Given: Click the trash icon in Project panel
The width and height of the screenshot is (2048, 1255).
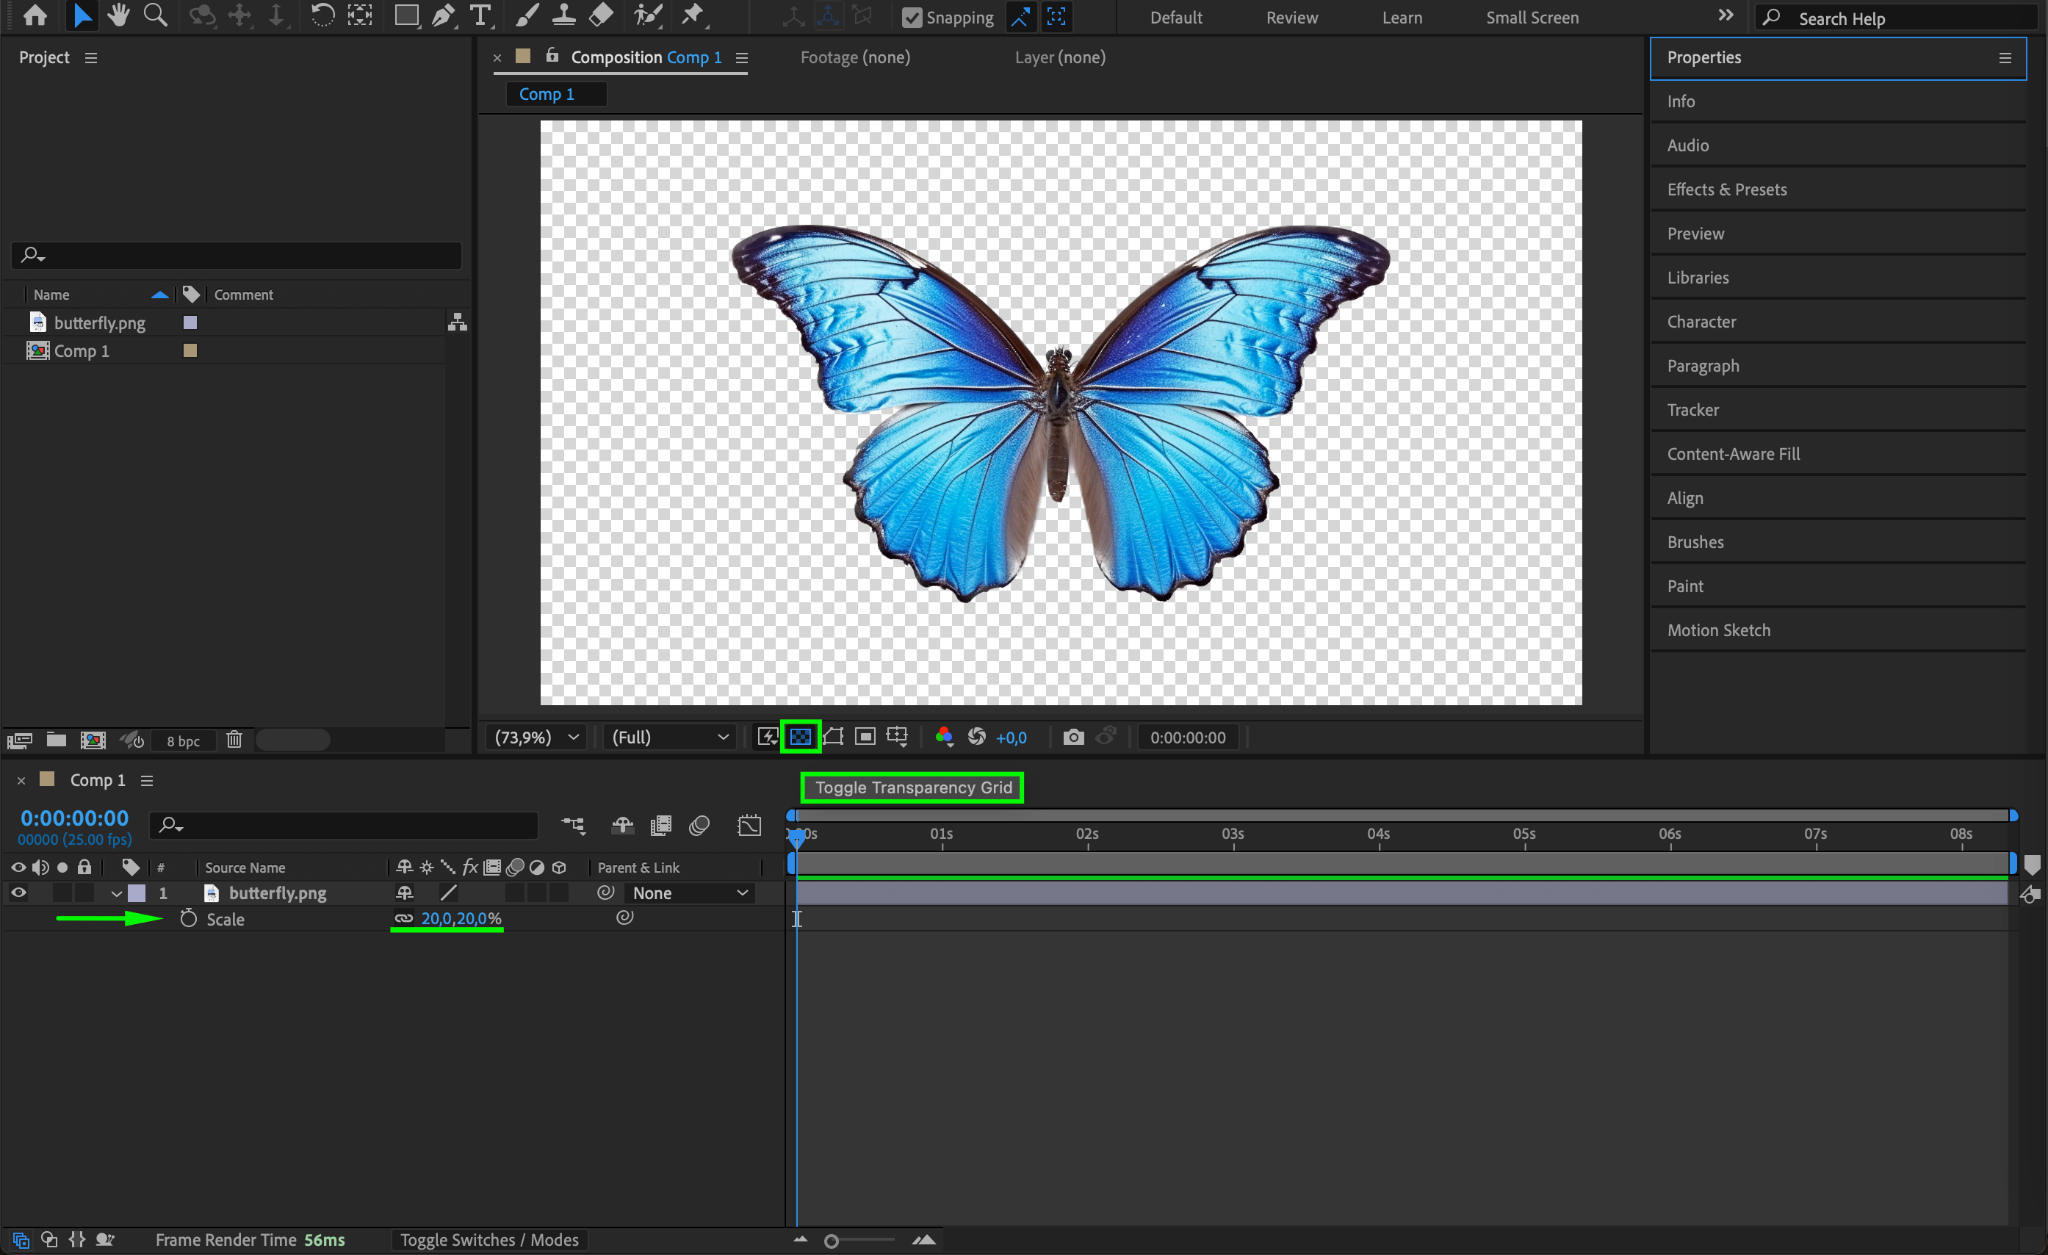Looking at the screenshot, I should pos(234,740).
